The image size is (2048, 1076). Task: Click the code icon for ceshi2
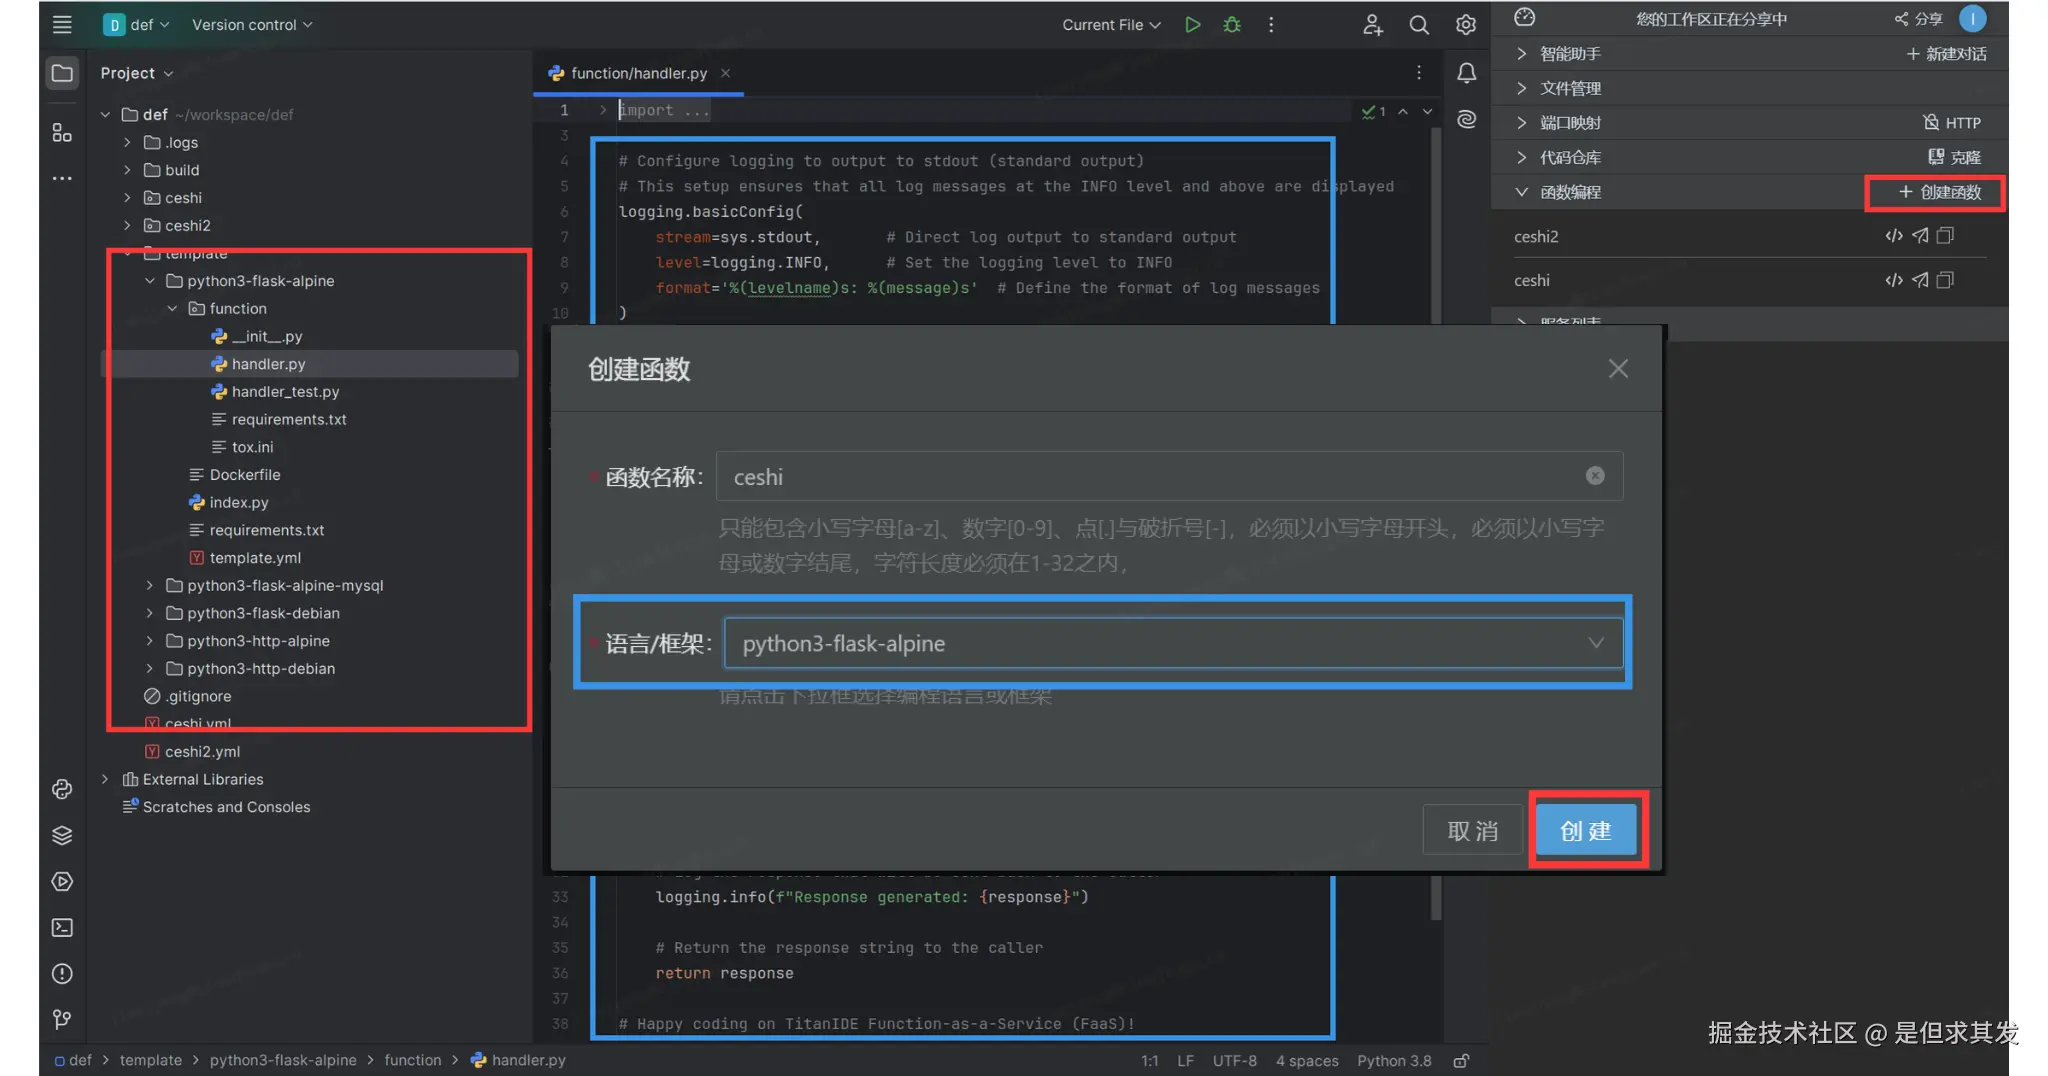[x=1893, y=236]
